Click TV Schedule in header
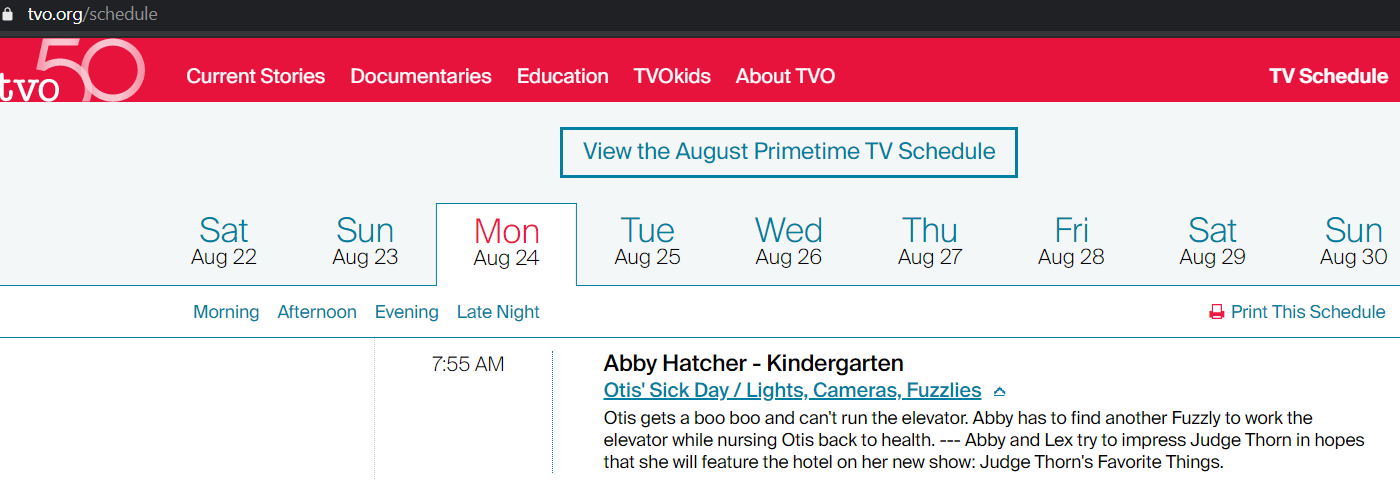1400x480 pixels. pyautogui.click(x=1328, y=76)
